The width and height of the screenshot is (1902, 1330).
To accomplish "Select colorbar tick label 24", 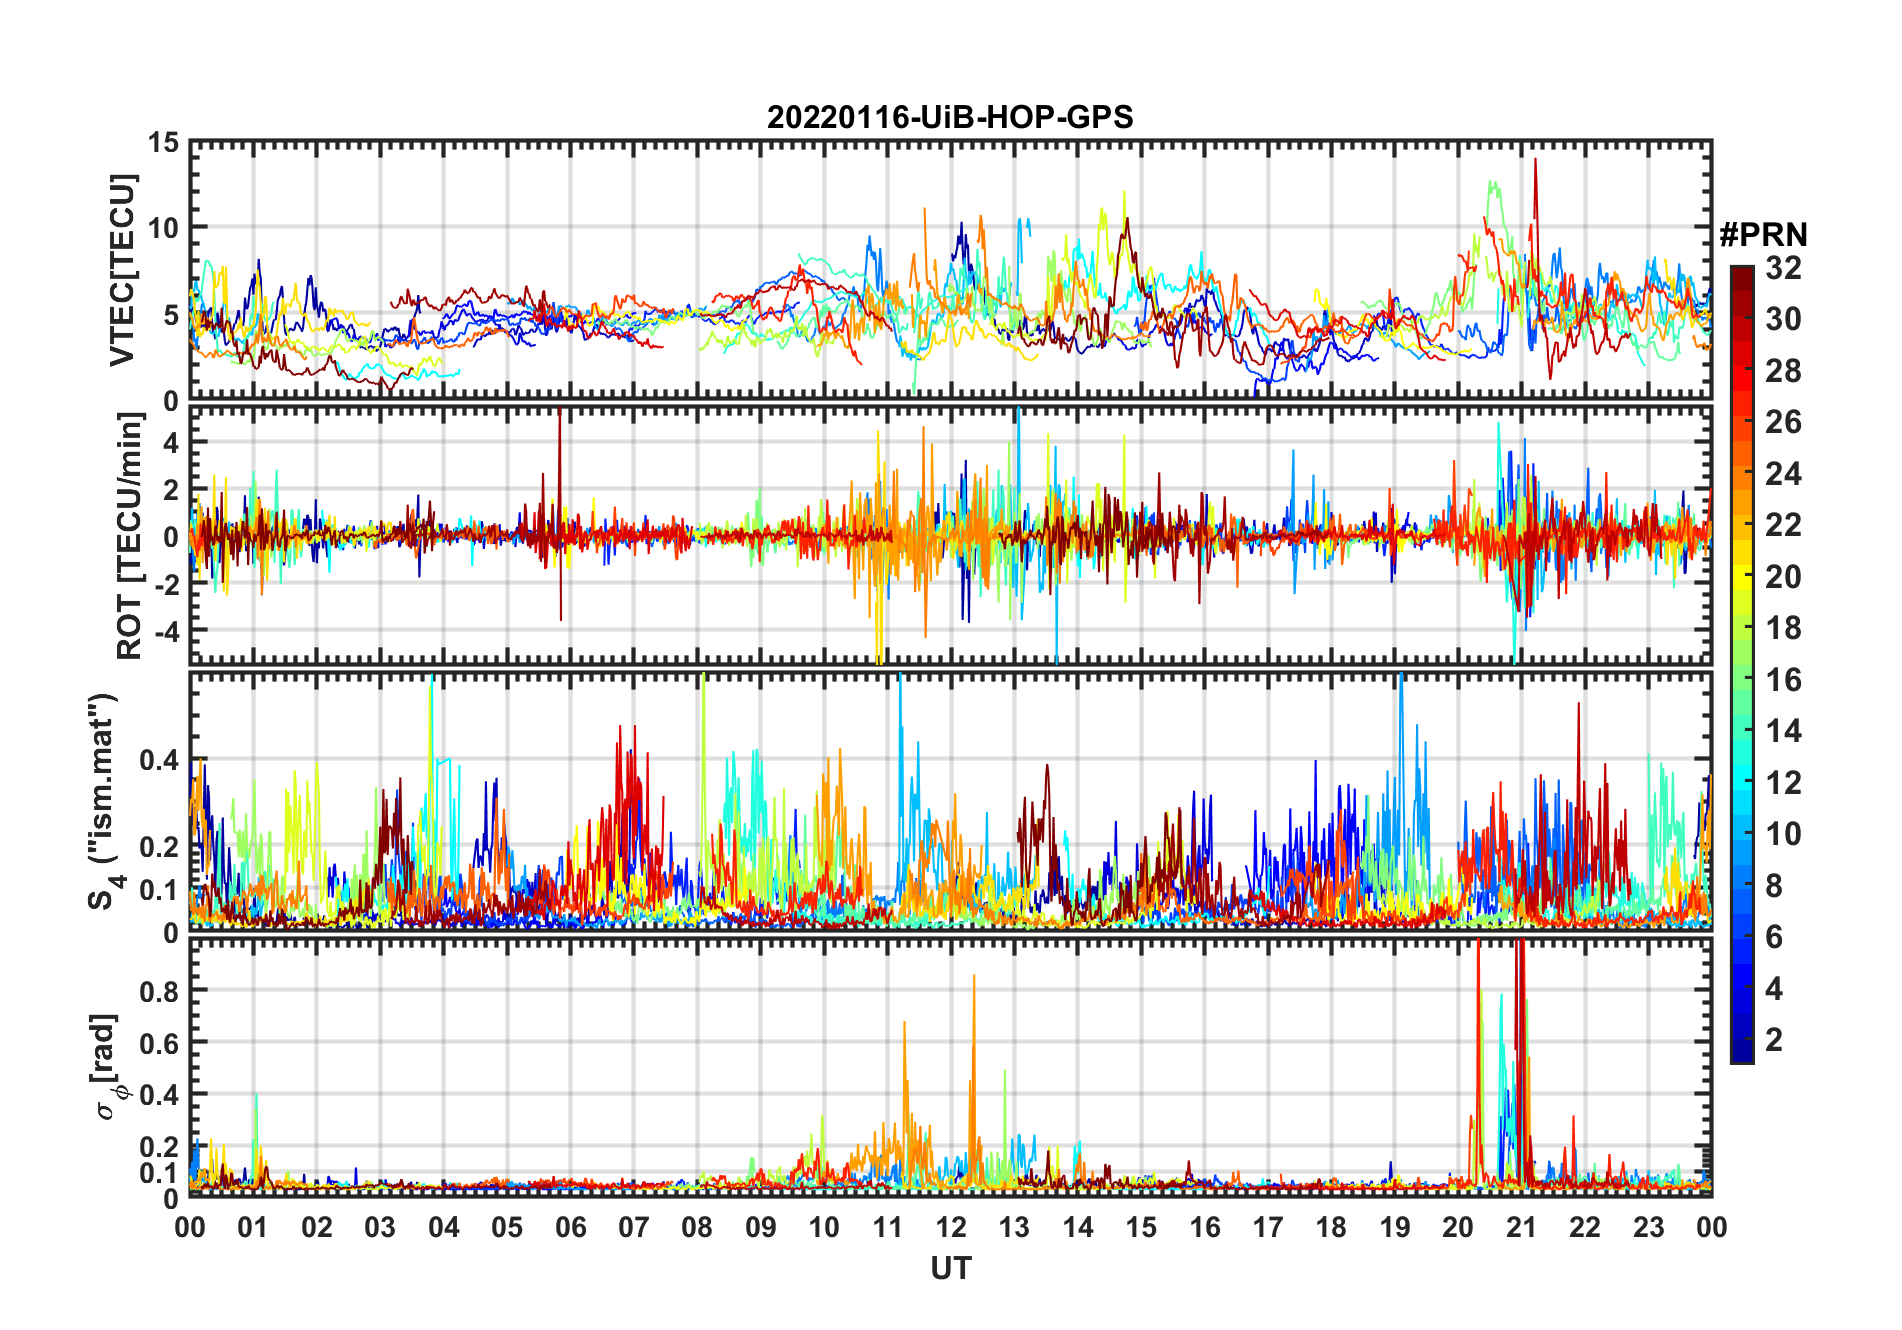I will 1783,473.
